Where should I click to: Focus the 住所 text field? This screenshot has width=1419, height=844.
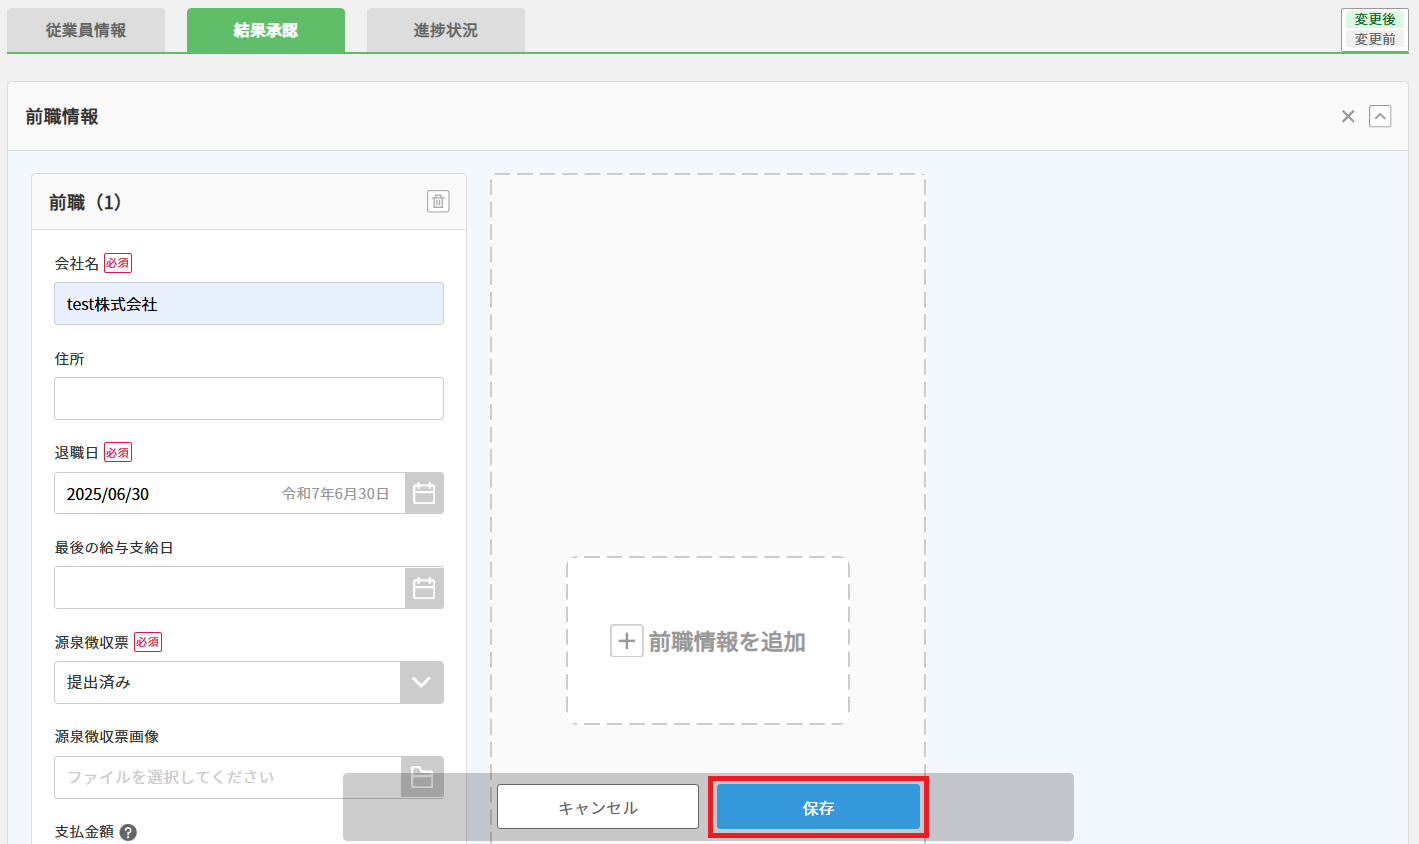coord(248,398)
